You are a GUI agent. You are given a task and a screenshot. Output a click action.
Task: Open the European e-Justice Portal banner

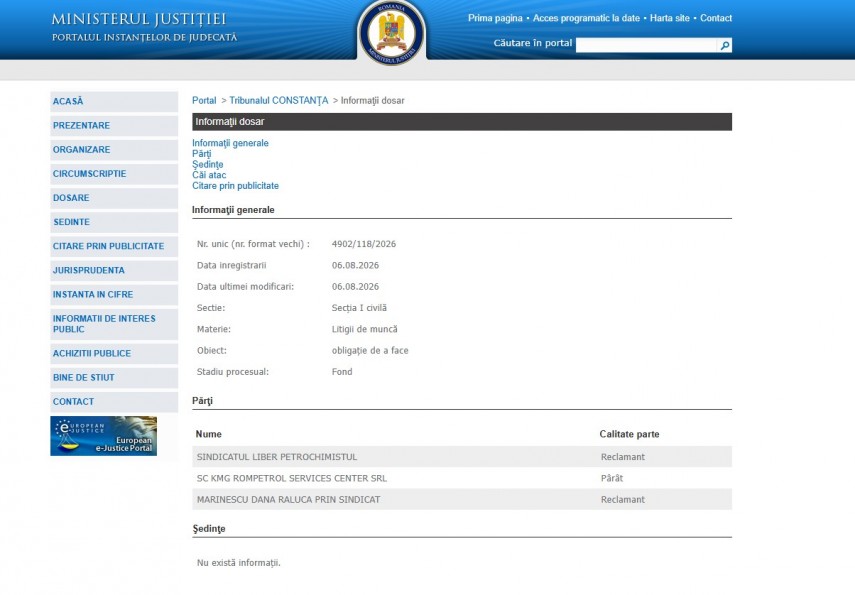click(x=104, y=436)
